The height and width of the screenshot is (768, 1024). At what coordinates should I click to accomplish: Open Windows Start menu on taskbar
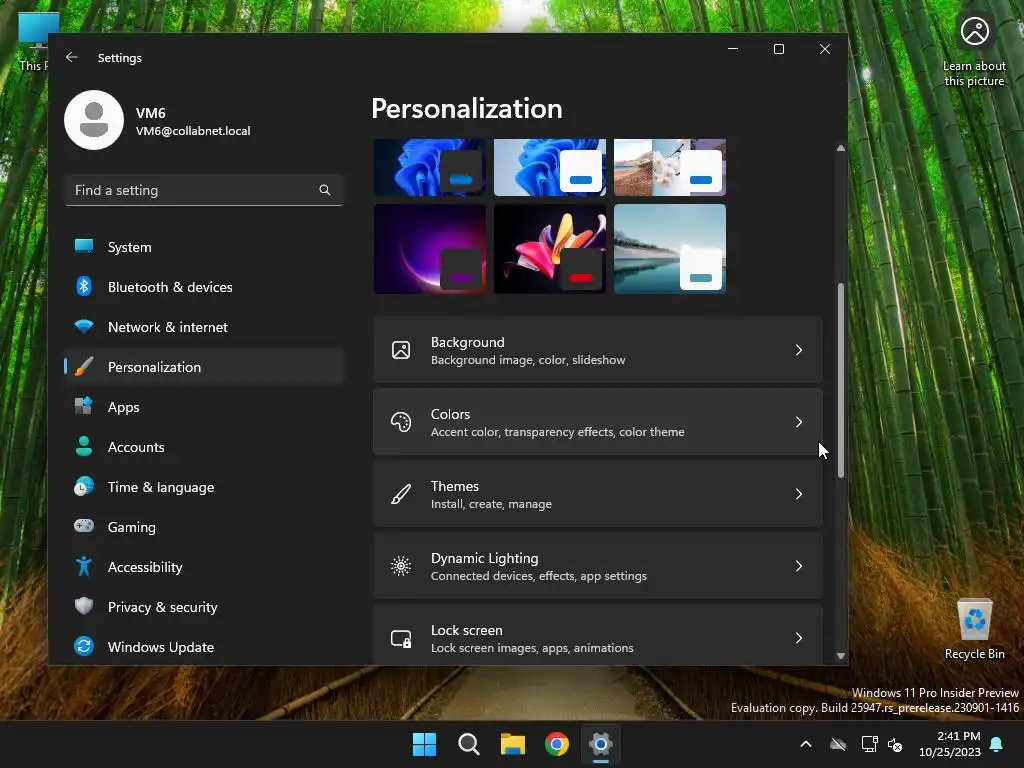(x=424, y=744)
